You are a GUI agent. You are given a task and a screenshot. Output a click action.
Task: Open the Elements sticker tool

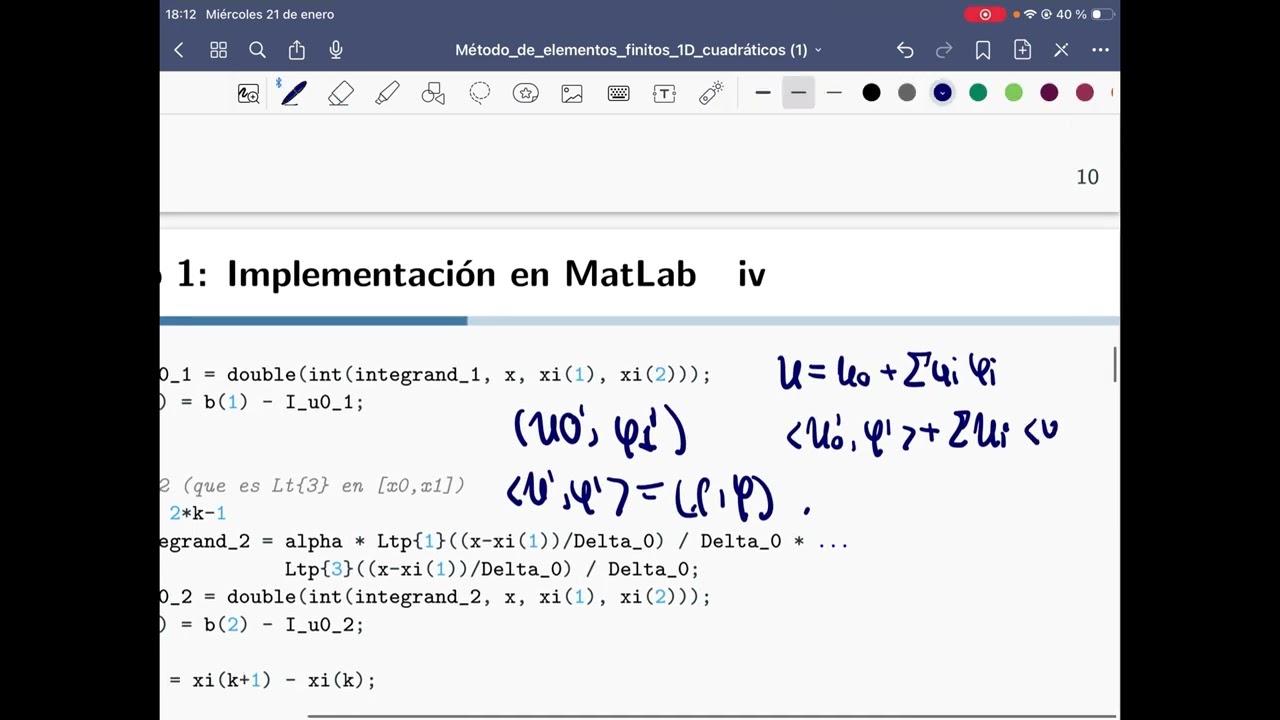coord(526,93)
